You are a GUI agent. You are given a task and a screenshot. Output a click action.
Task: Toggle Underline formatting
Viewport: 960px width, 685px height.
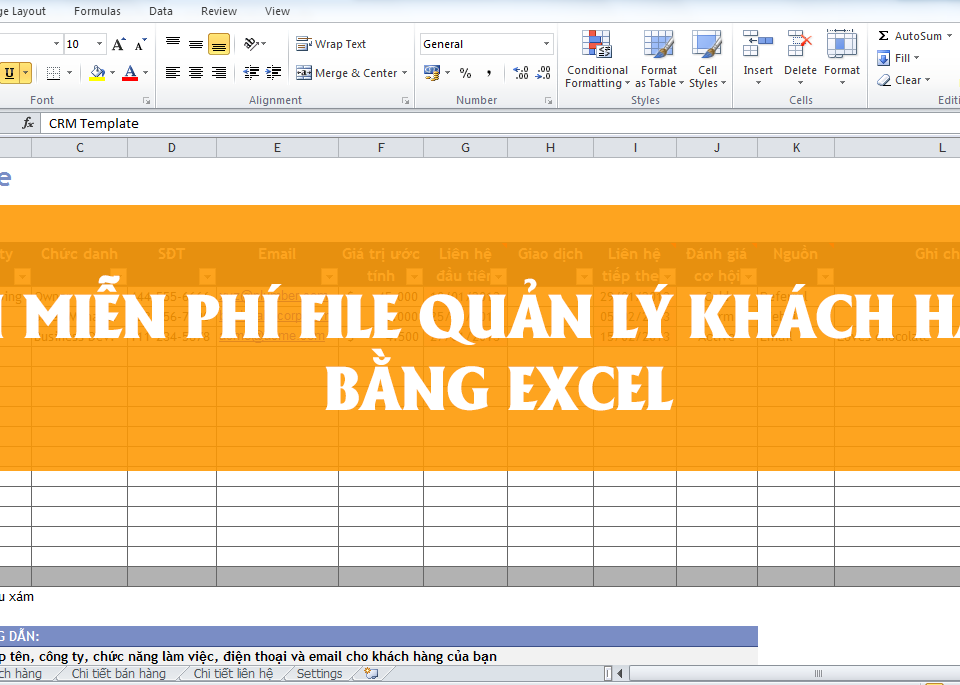9,73
